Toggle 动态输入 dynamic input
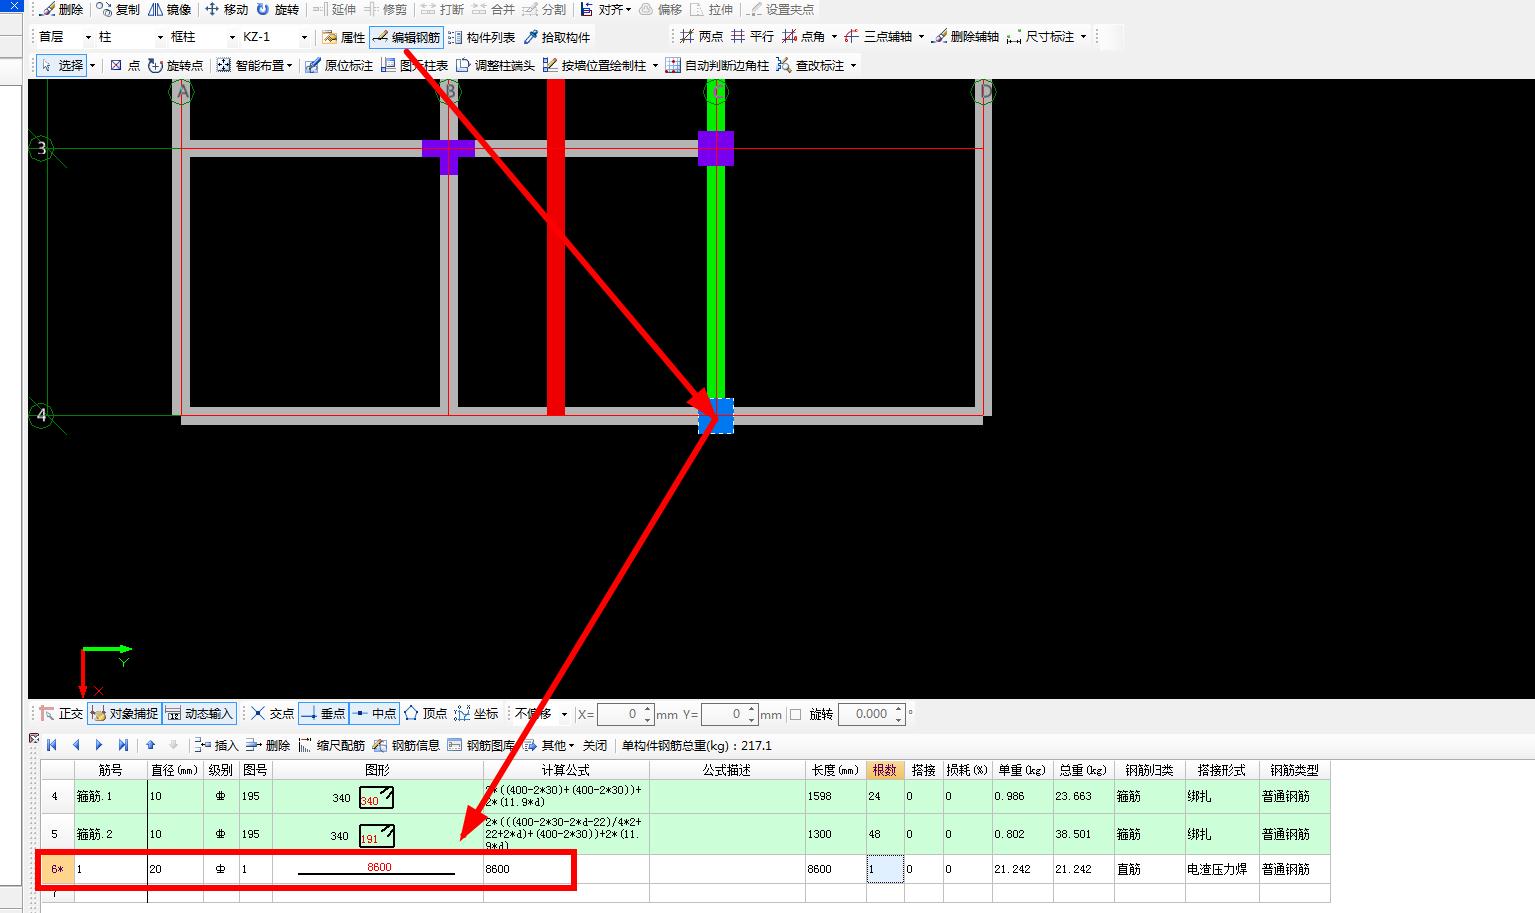 [200, 713]
